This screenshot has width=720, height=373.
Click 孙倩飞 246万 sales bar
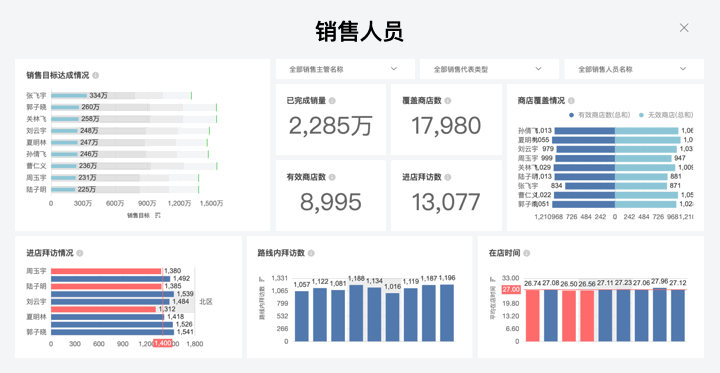point(64,154)
